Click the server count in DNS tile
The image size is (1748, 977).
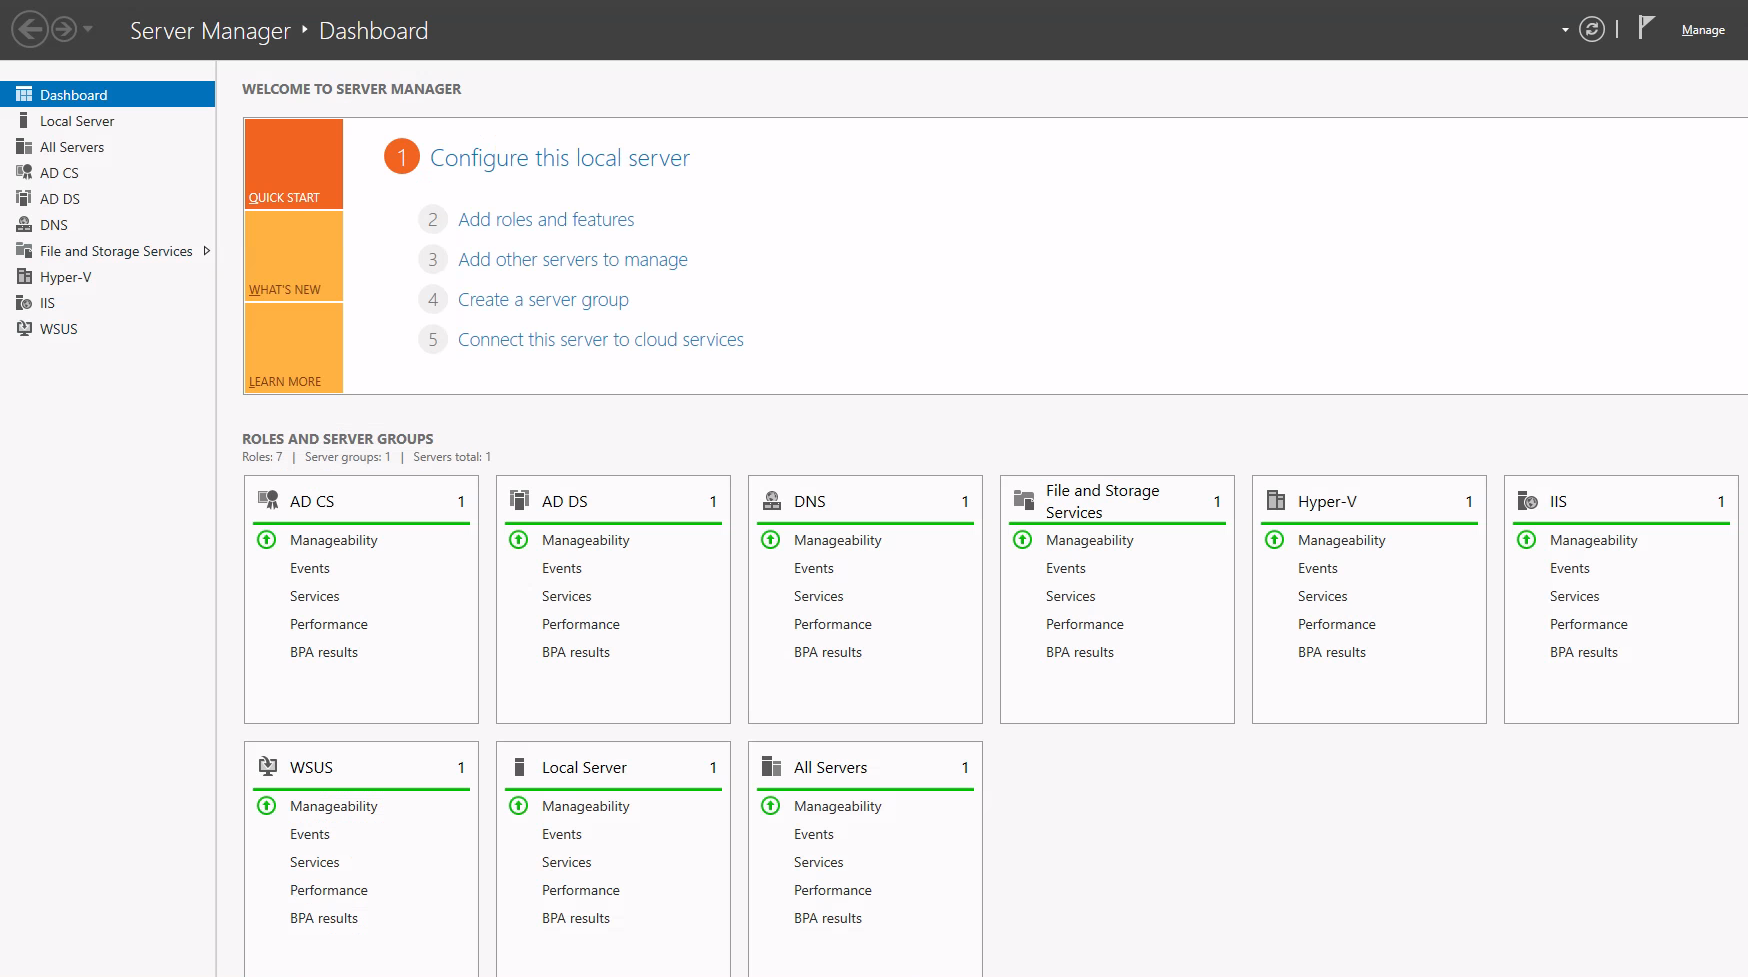[x=965, y=501]
